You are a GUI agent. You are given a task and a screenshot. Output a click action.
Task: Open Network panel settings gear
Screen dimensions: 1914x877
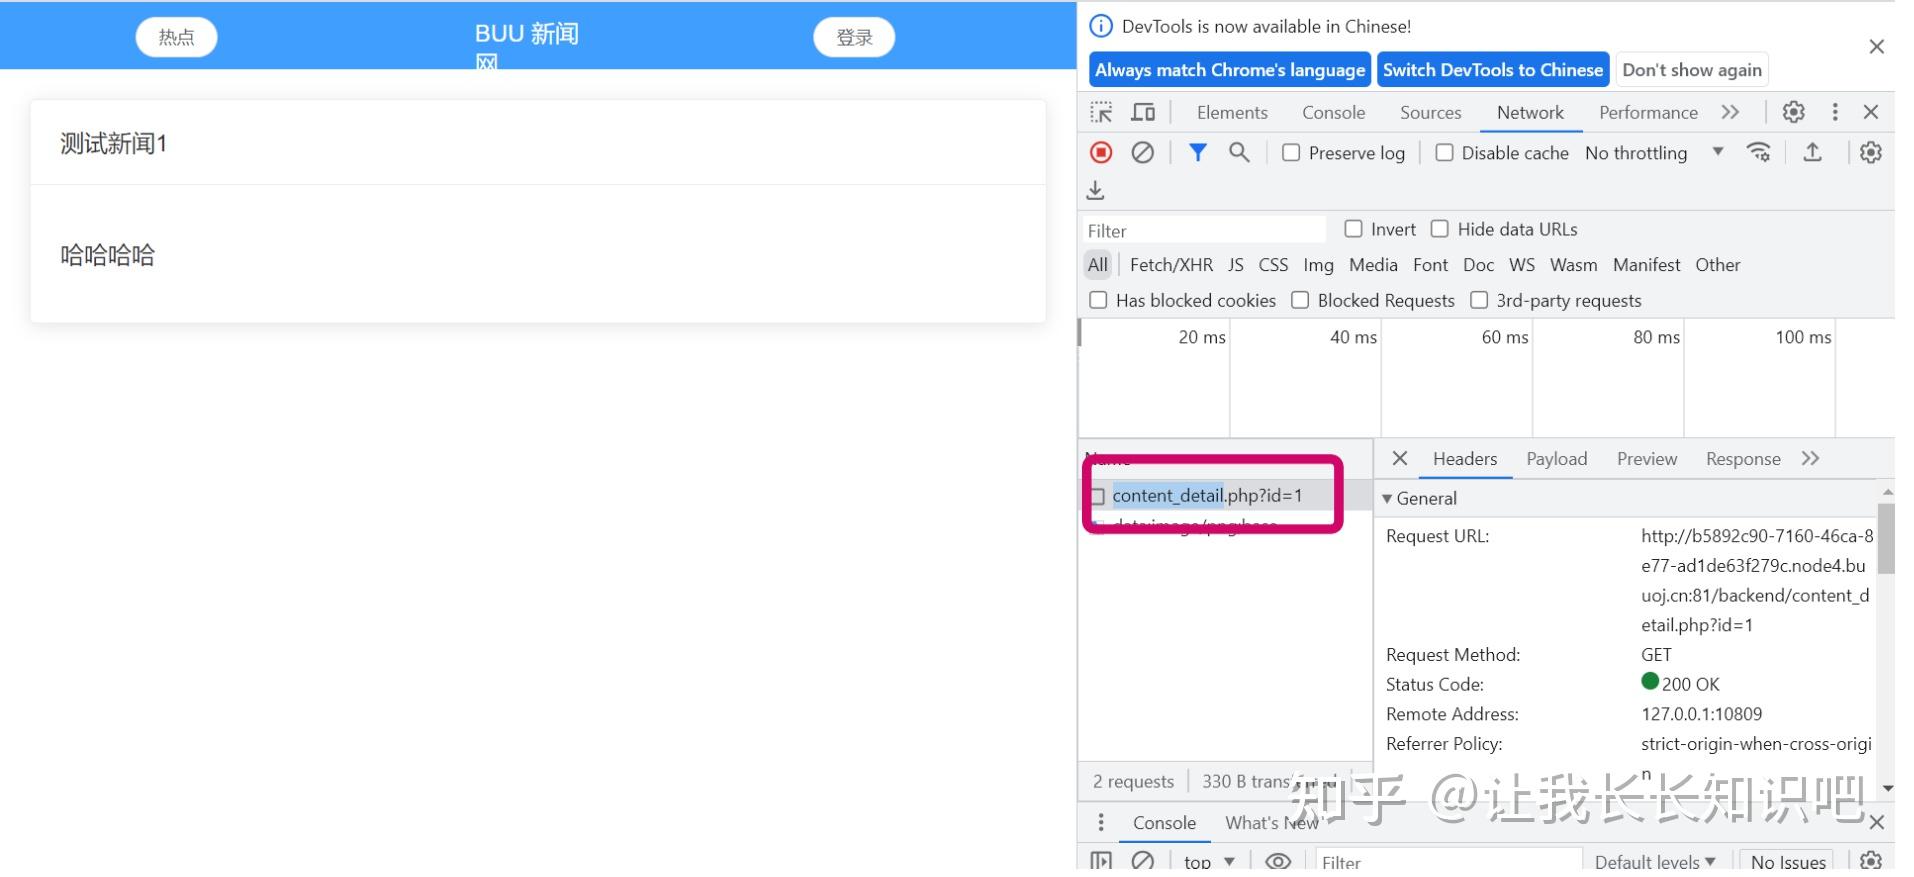tap(1870, 152)
